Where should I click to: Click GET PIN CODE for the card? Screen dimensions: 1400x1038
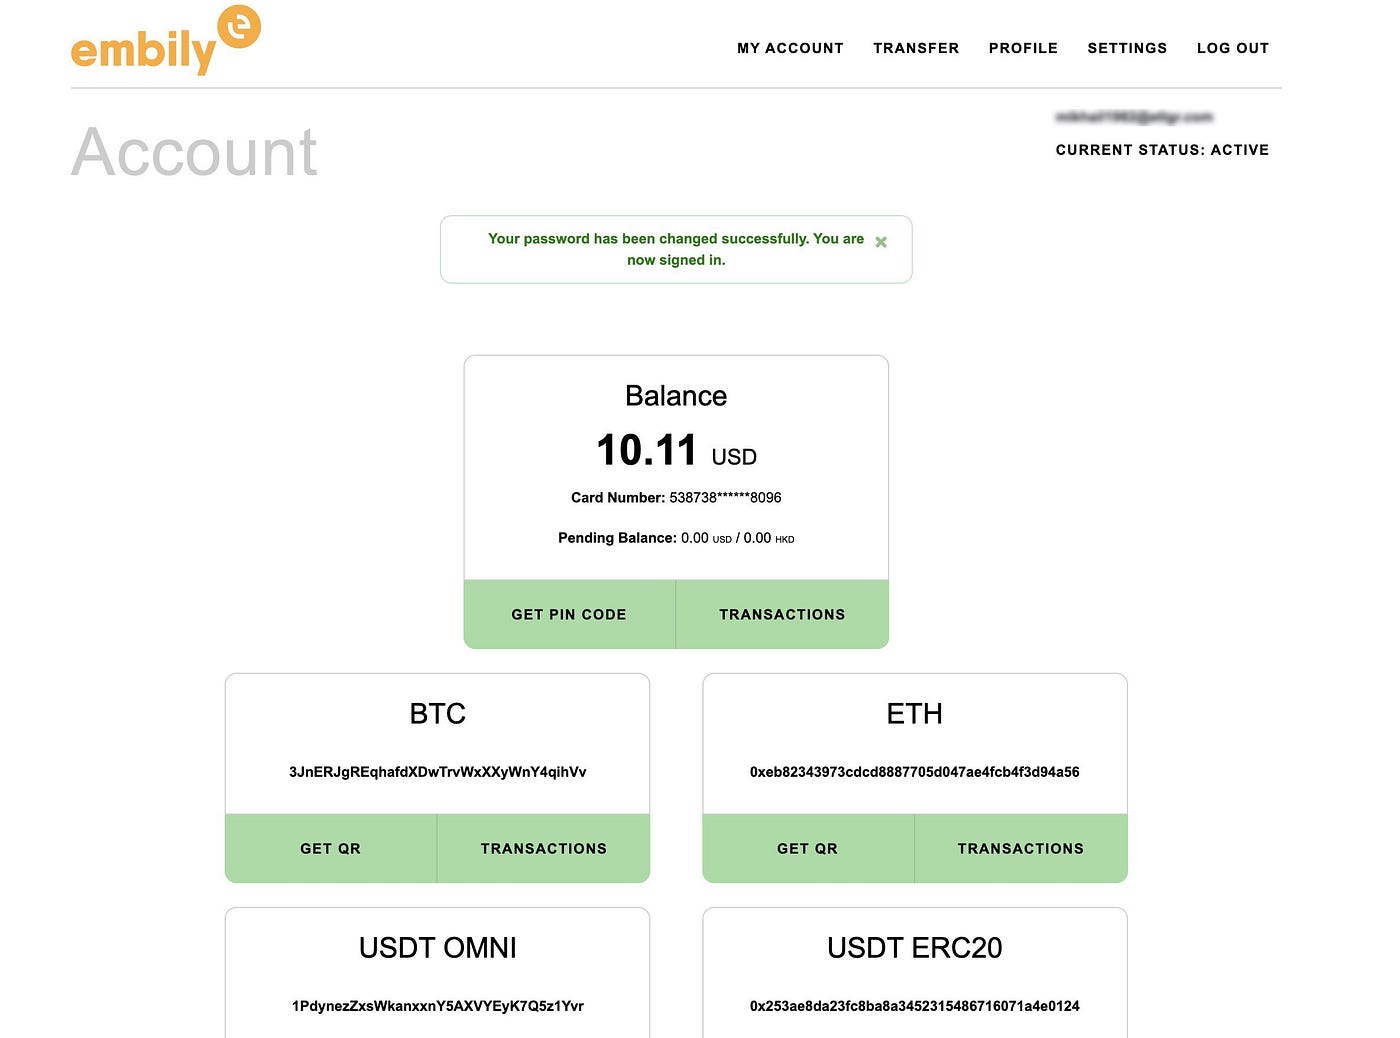point(569,614)
